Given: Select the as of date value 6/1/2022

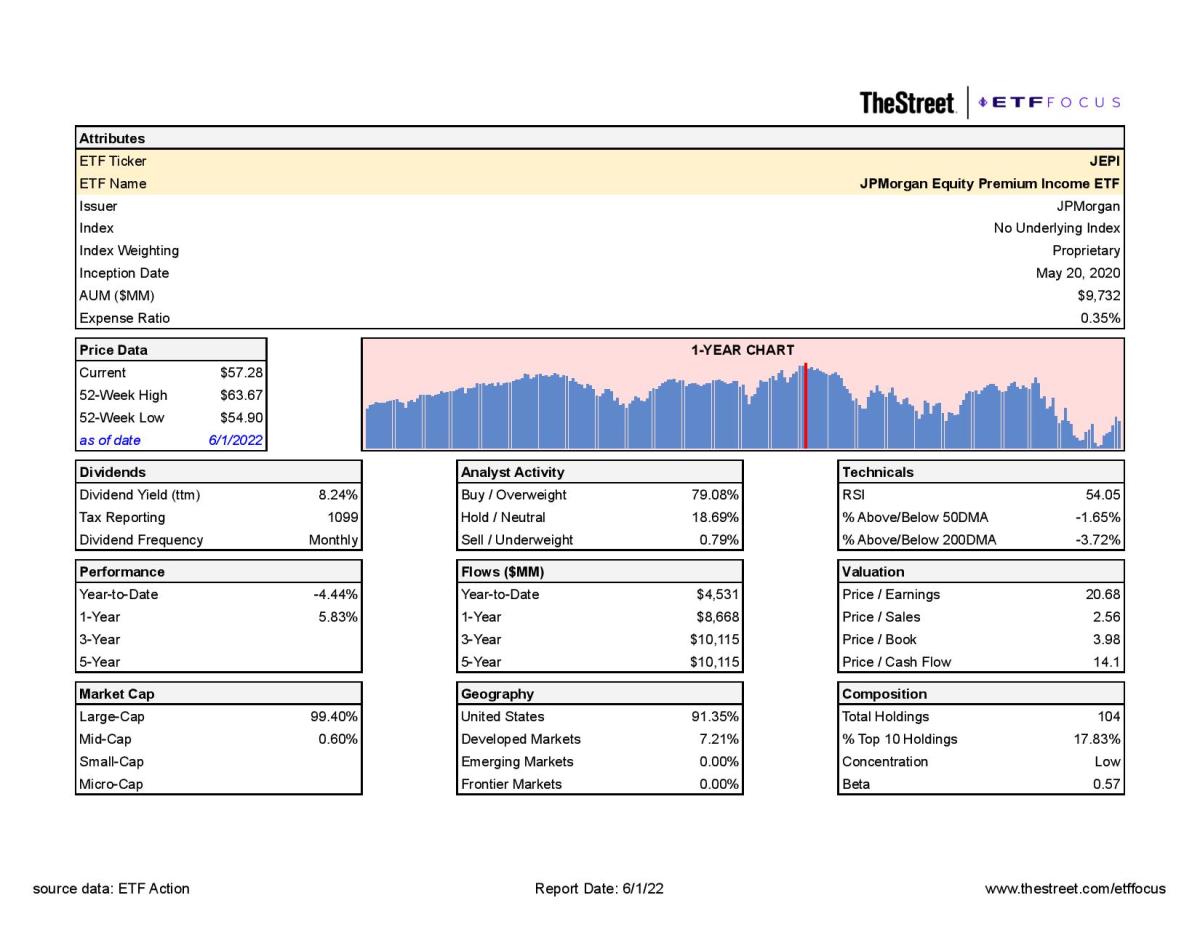Looking at the screenshot, I should [234, 440].
